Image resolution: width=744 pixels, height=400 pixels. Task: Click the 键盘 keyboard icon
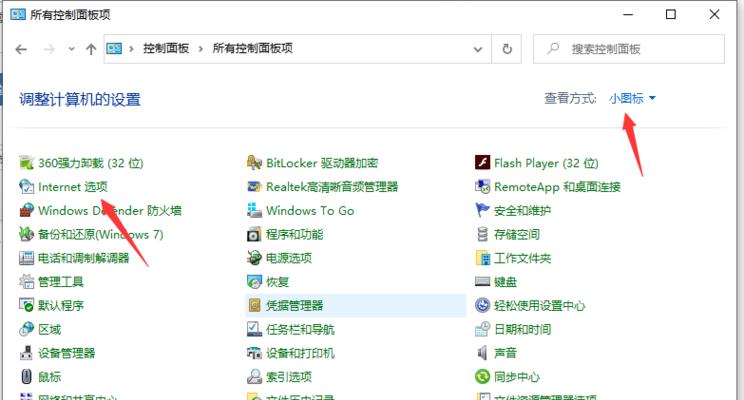482,281
